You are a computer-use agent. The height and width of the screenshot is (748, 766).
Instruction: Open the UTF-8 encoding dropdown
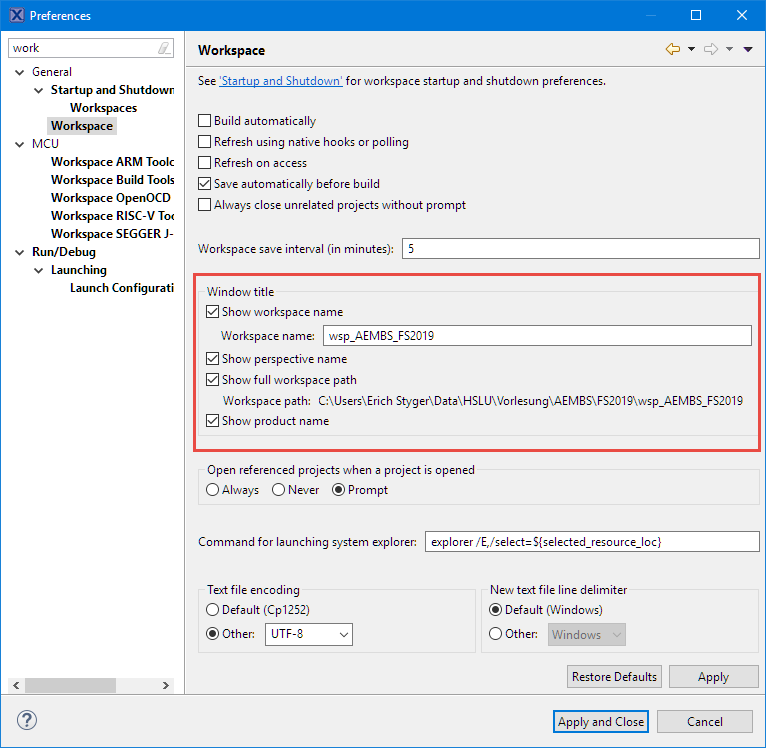308,635
